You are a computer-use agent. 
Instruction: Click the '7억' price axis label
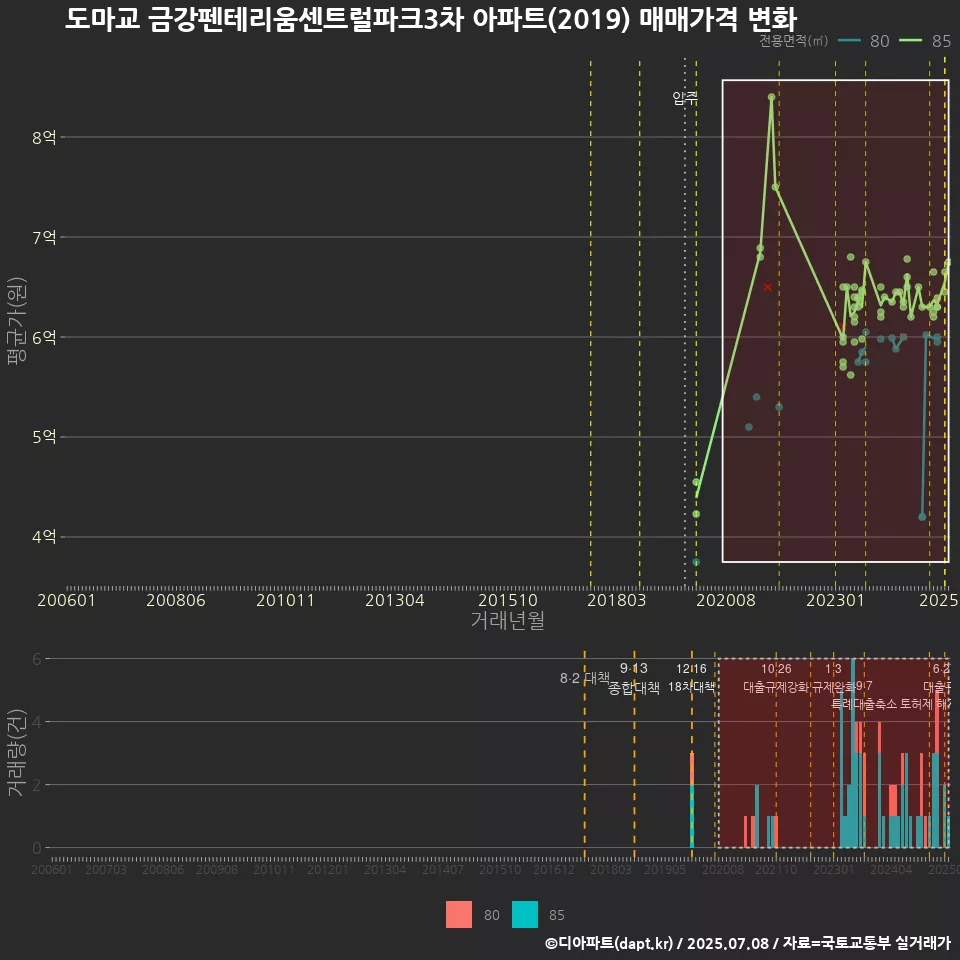point(44,237)
